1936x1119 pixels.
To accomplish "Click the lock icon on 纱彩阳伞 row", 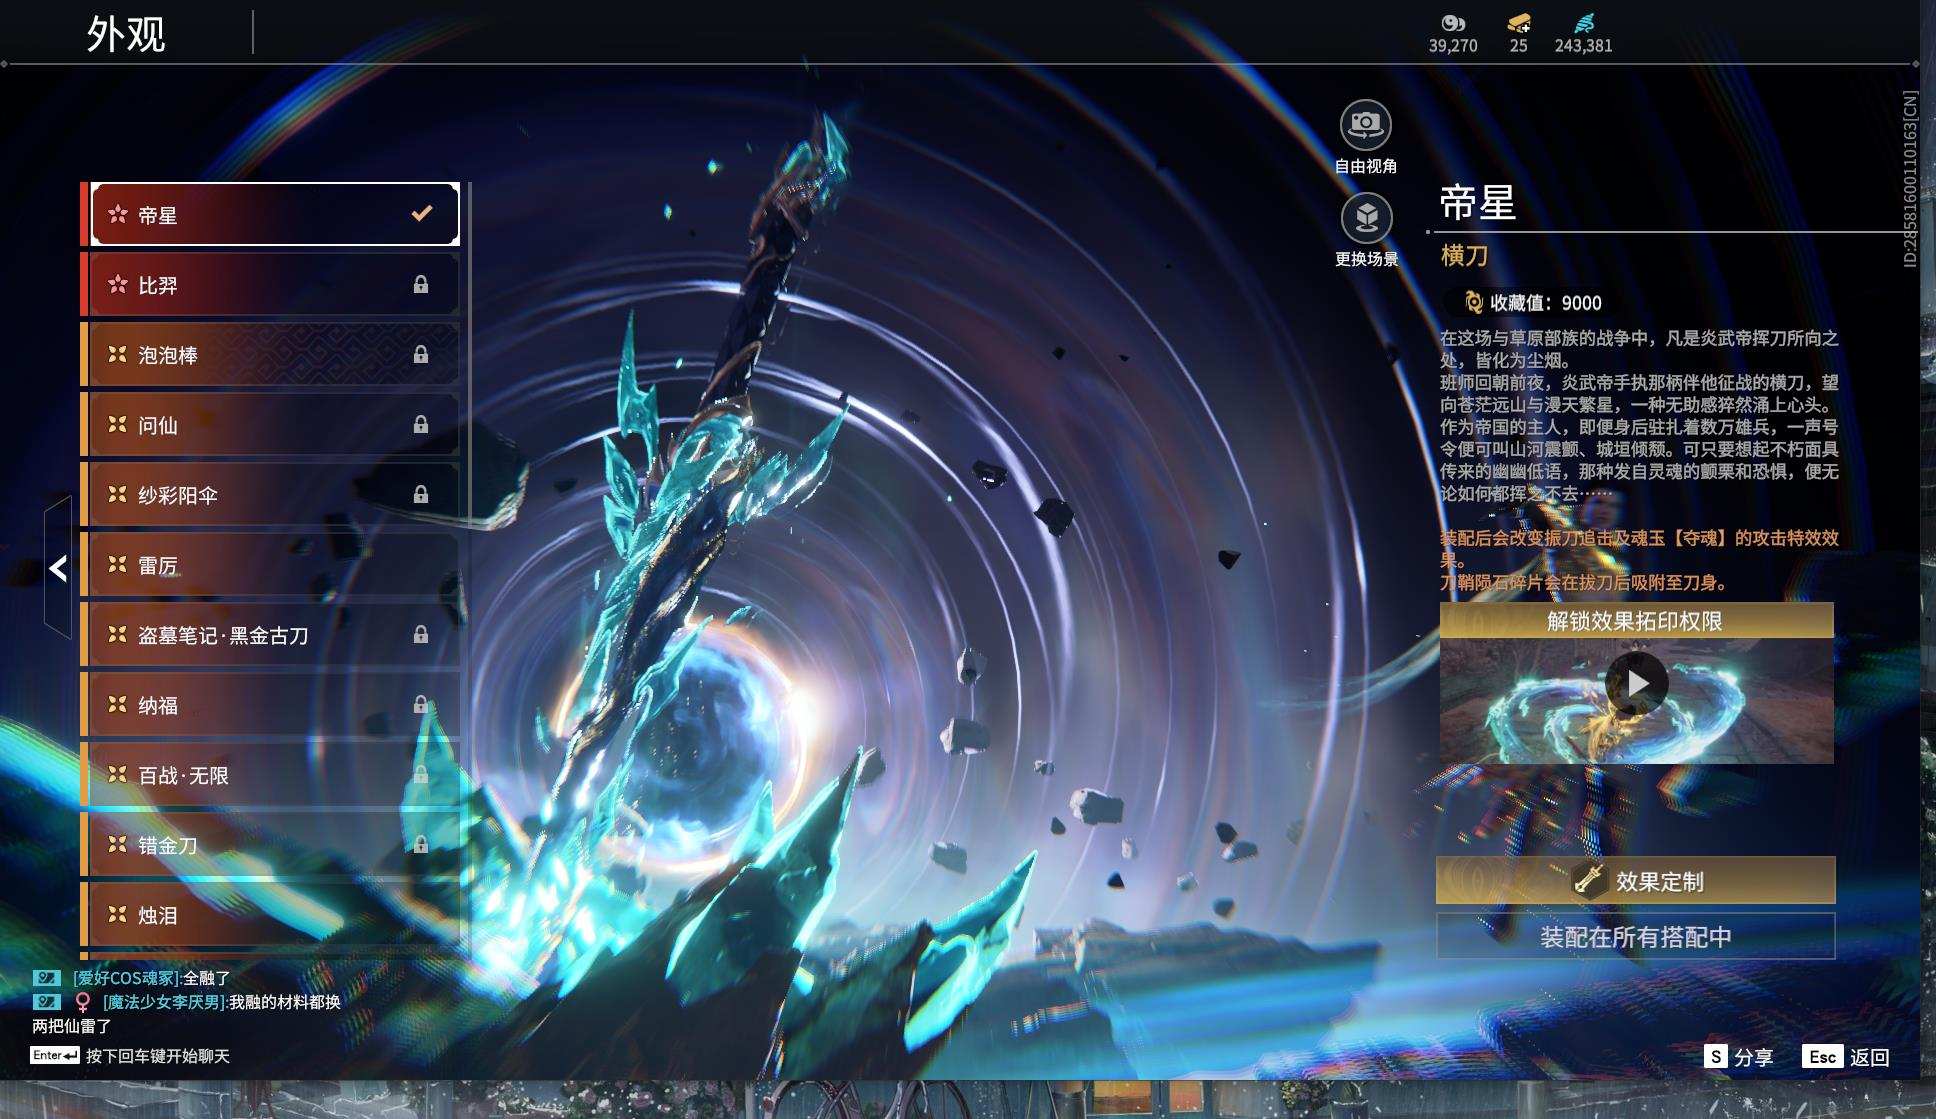I will (421, 495).
